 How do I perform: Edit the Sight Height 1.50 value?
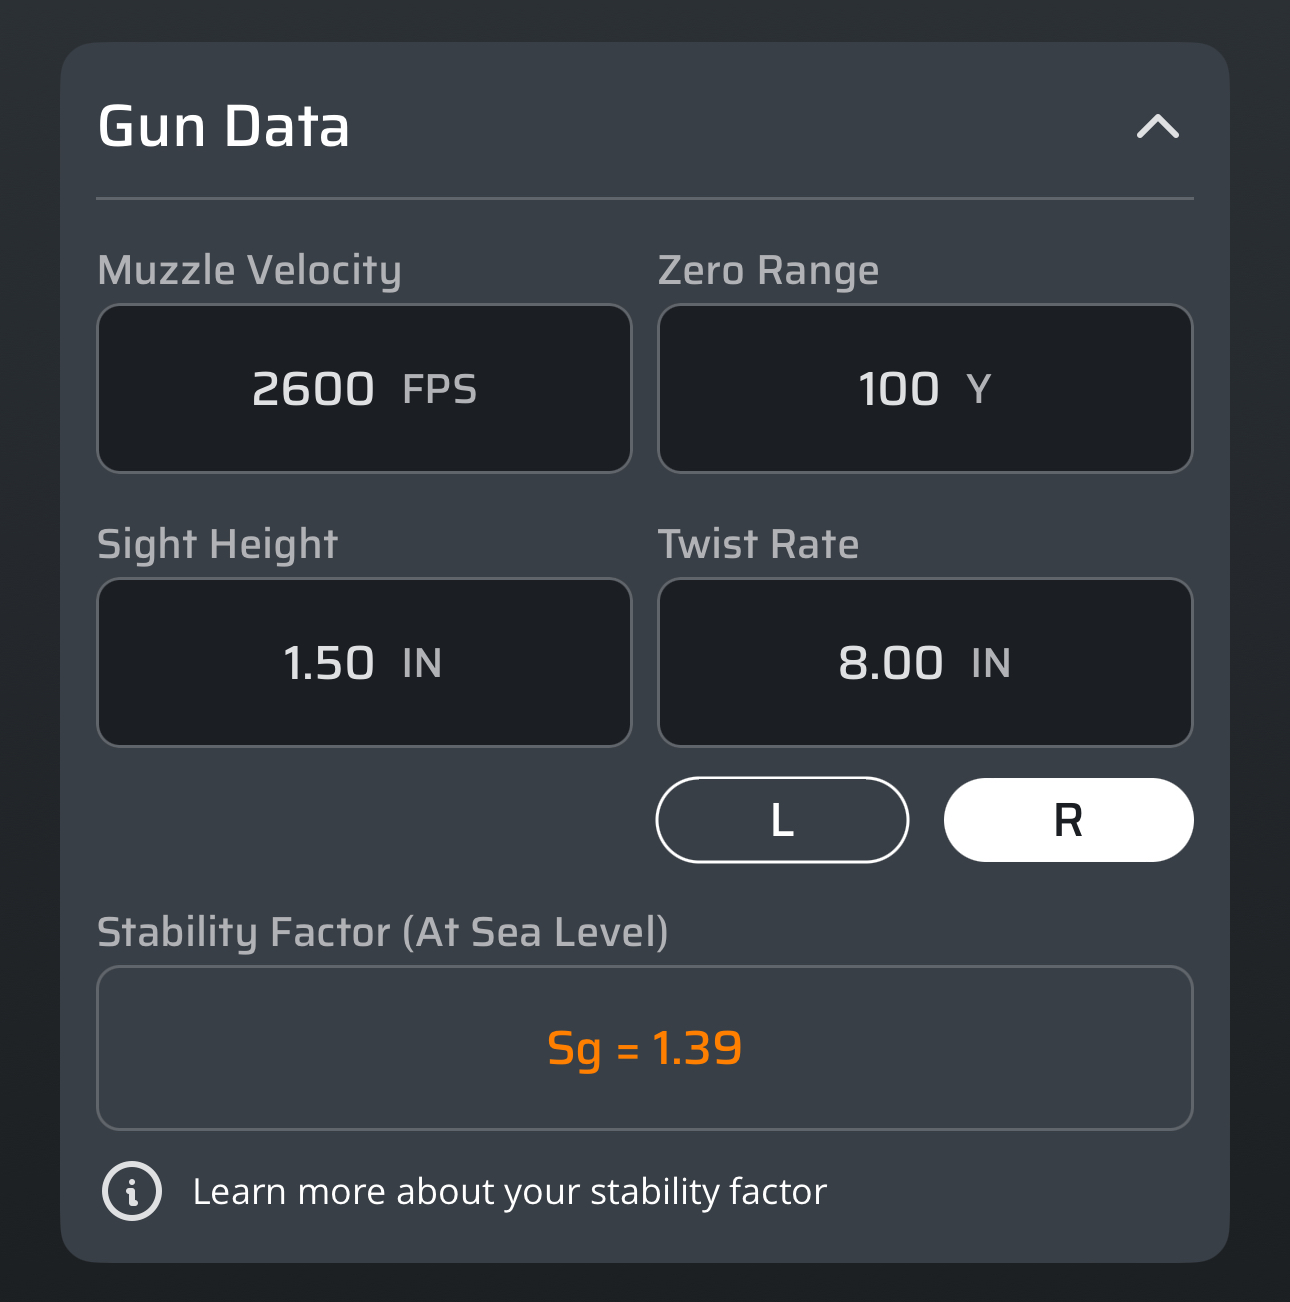pos(329,663)
